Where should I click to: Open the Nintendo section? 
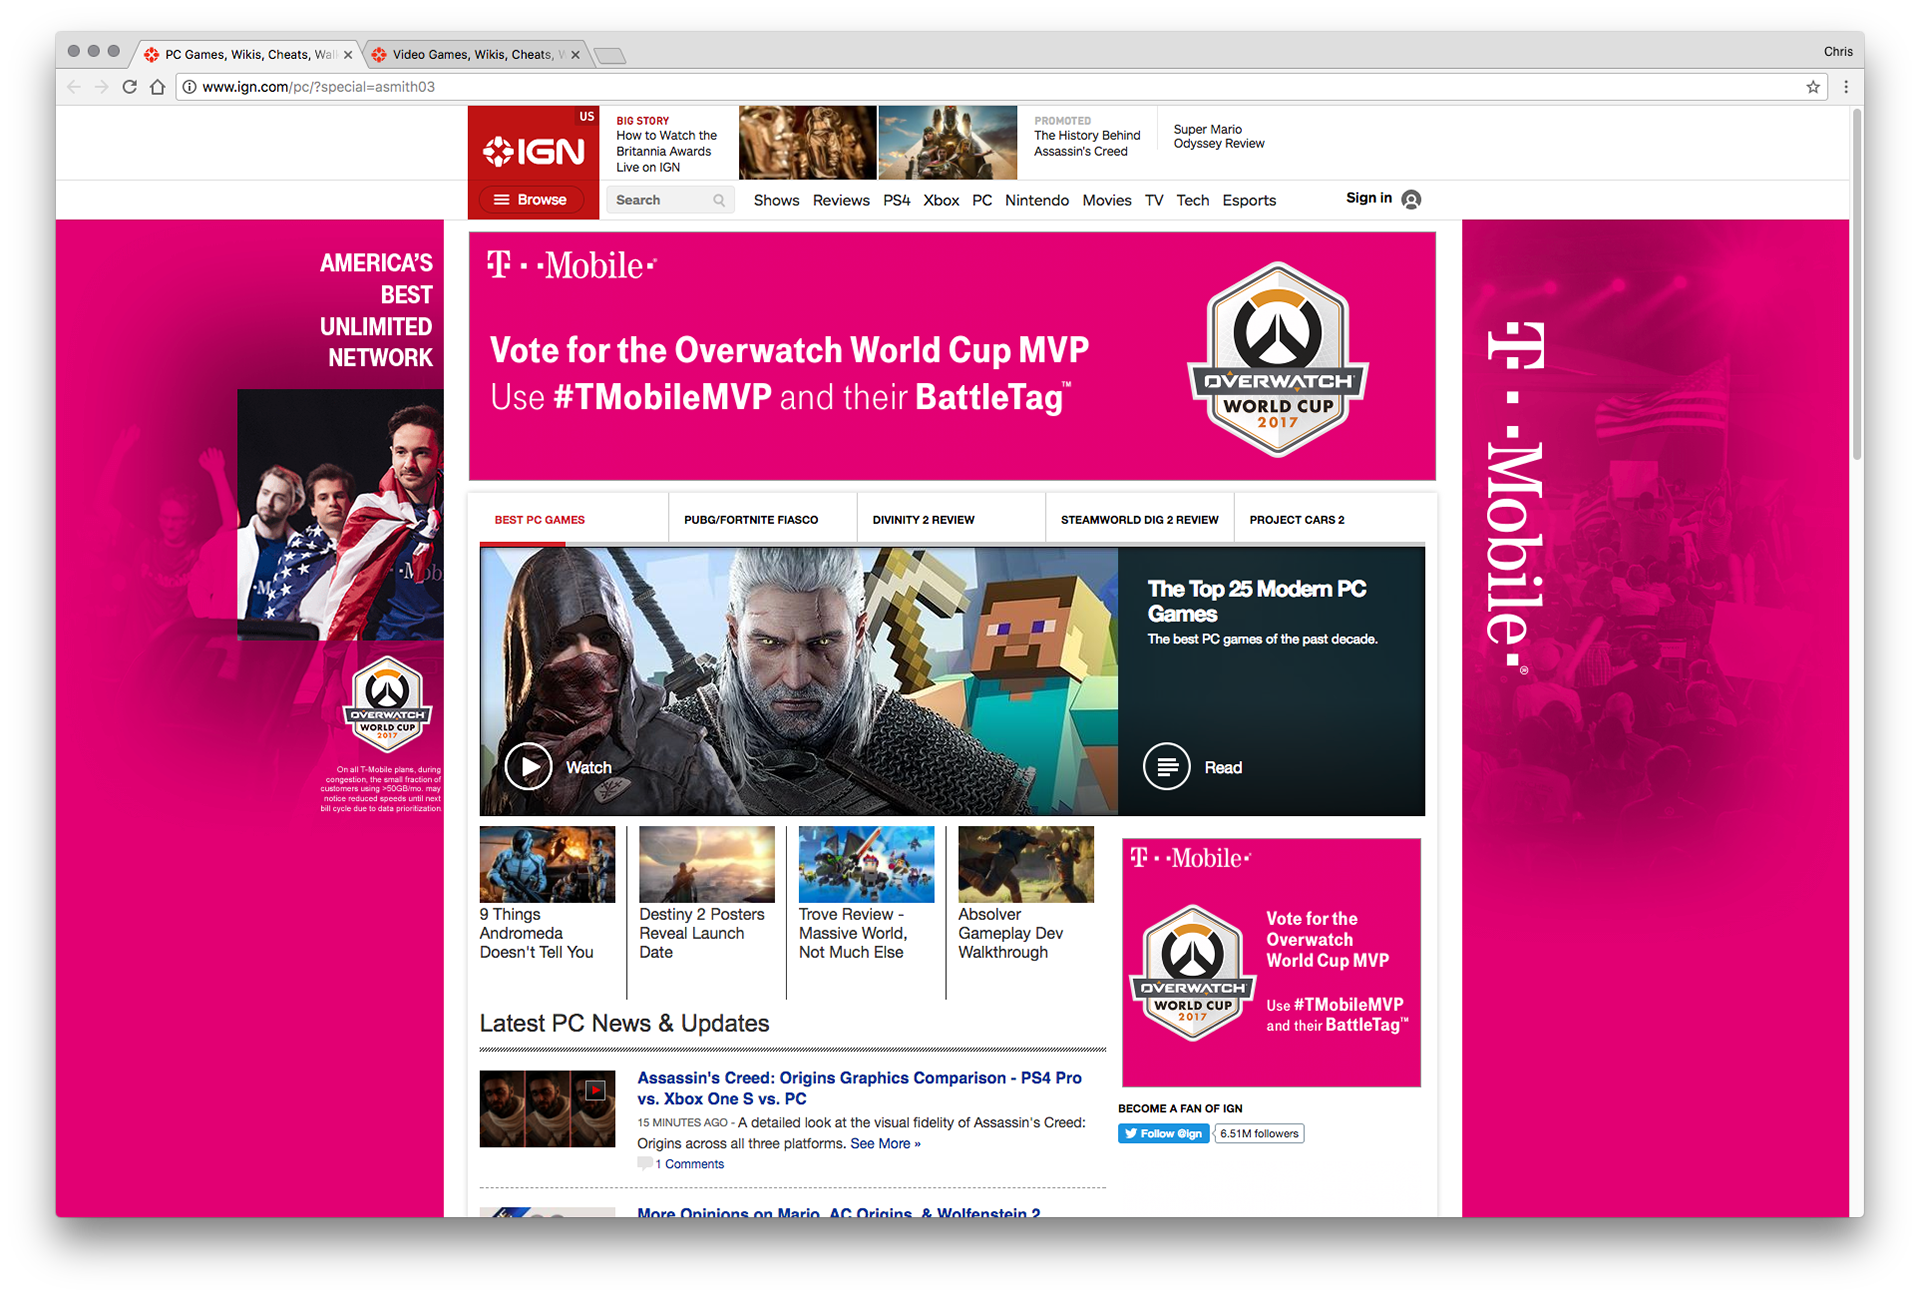click(1036, 200)
